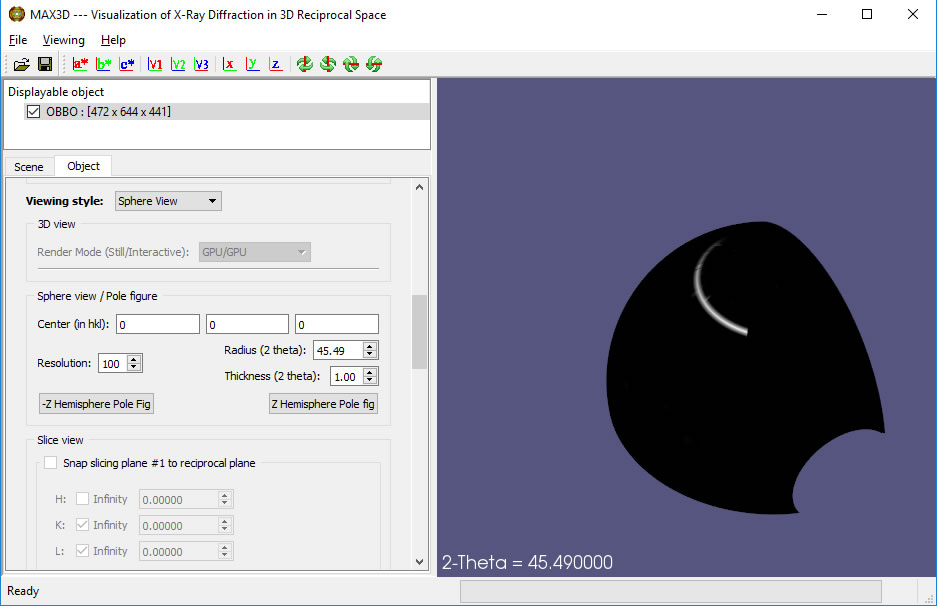
Task: Decrease the Resolution spinner value
Action: tap(135, 368)
